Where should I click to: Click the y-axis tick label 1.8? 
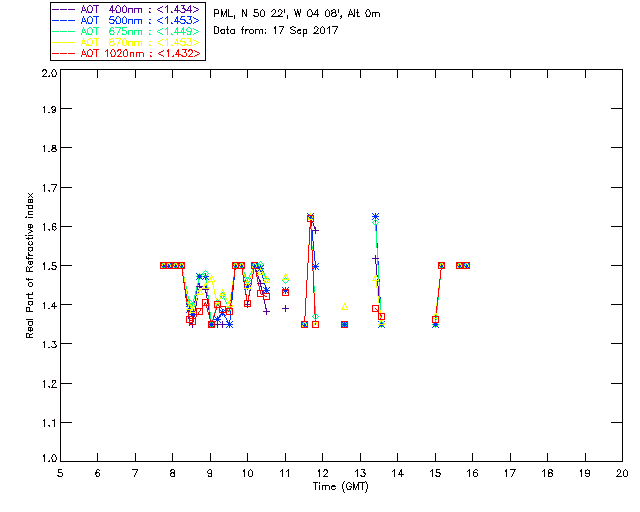point(49,148)
